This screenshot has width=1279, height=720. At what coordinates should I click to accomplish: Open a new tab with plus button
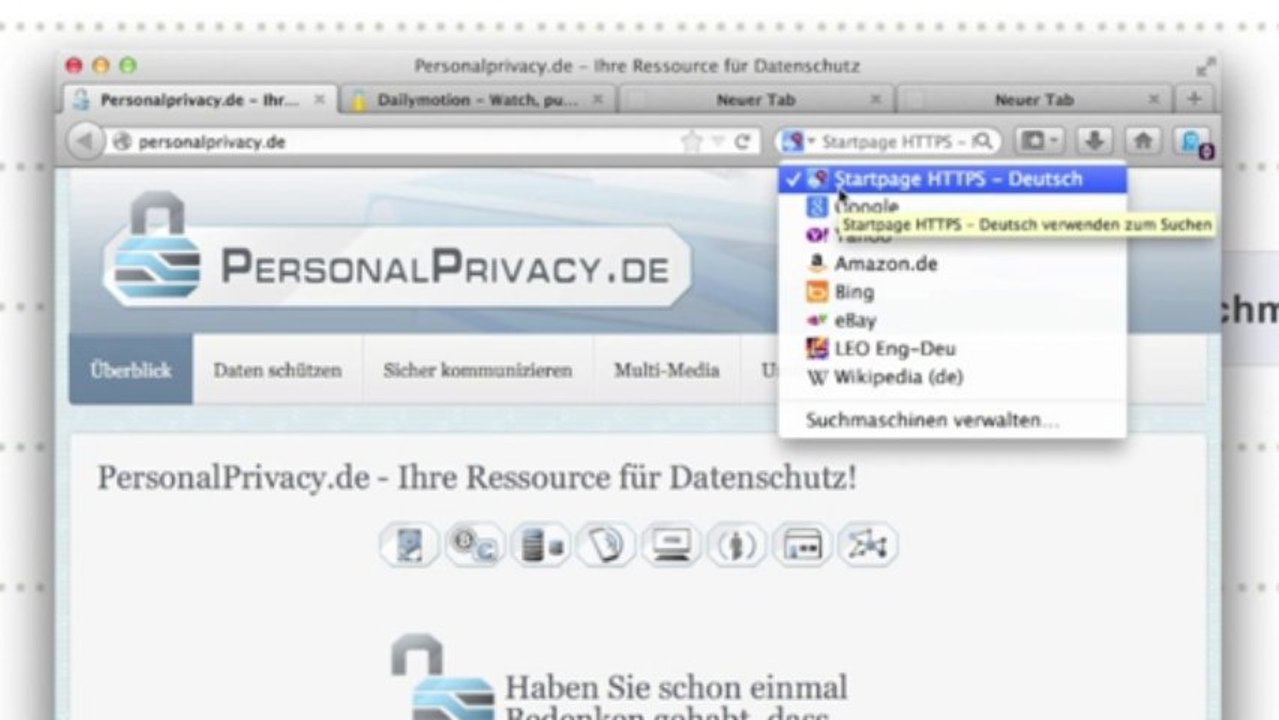click(x=1194, y=99)
